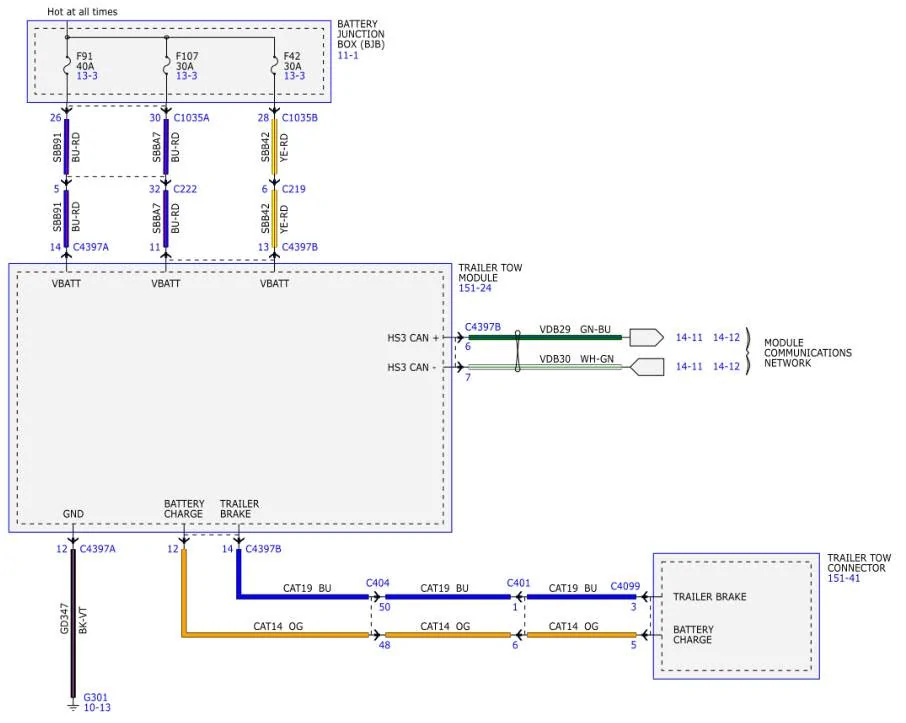Click the G301 ground symbol

[x=73, y=705]
